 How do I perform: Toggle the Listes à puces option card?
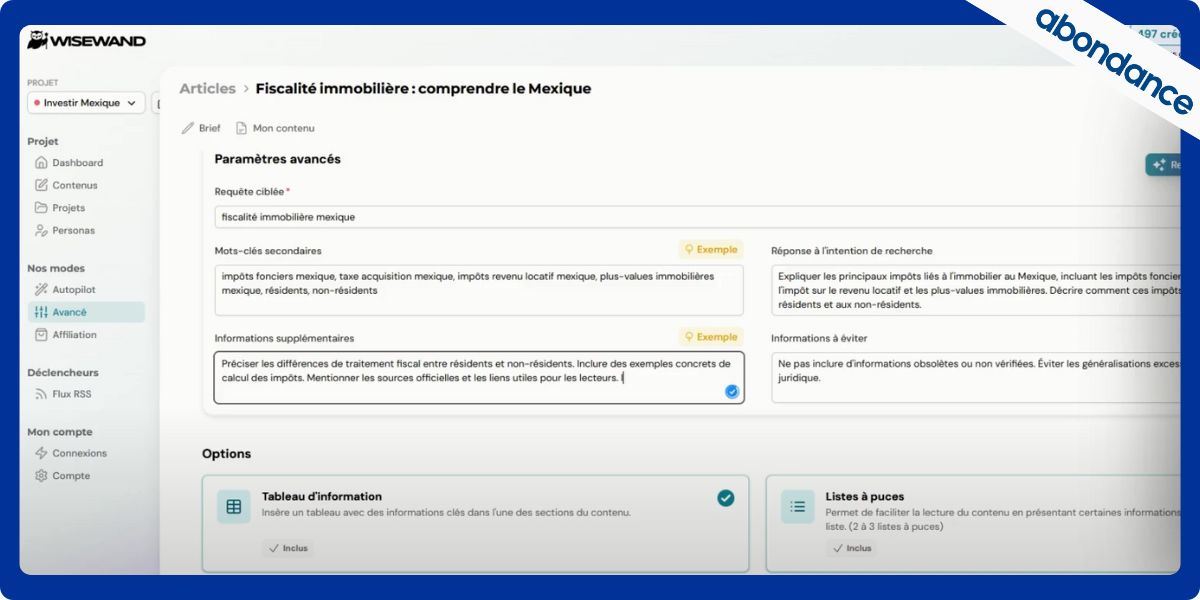(970, 522)
